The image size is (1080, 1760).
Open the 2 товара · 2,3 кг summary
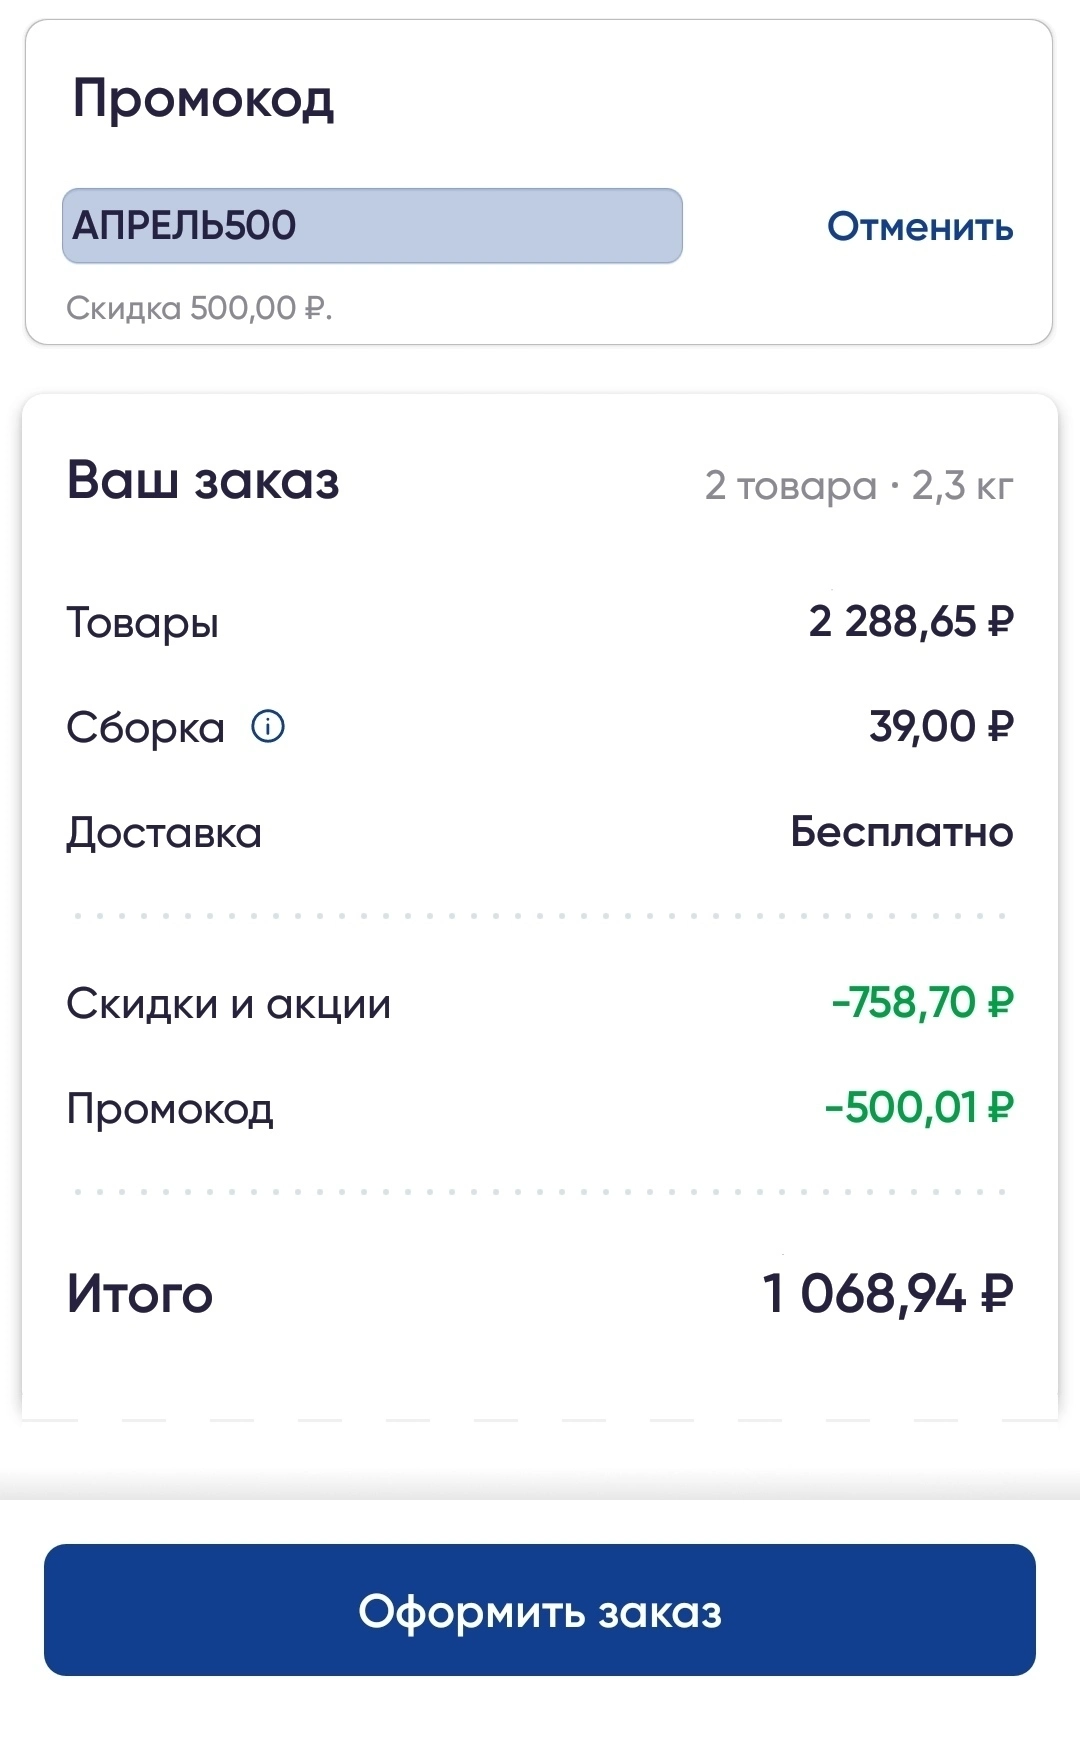click(859, 486)
